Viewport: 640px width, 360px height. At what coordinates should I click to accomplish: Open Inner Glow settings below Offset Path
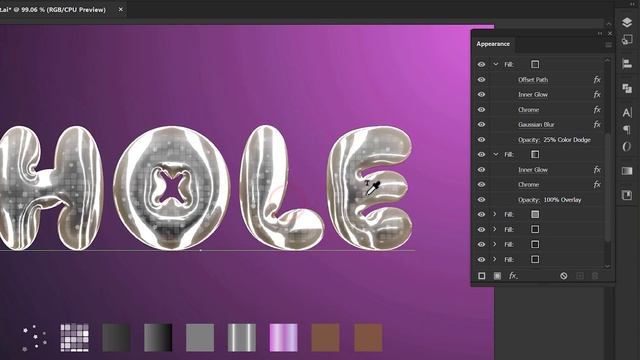click(x=533, y=95)
